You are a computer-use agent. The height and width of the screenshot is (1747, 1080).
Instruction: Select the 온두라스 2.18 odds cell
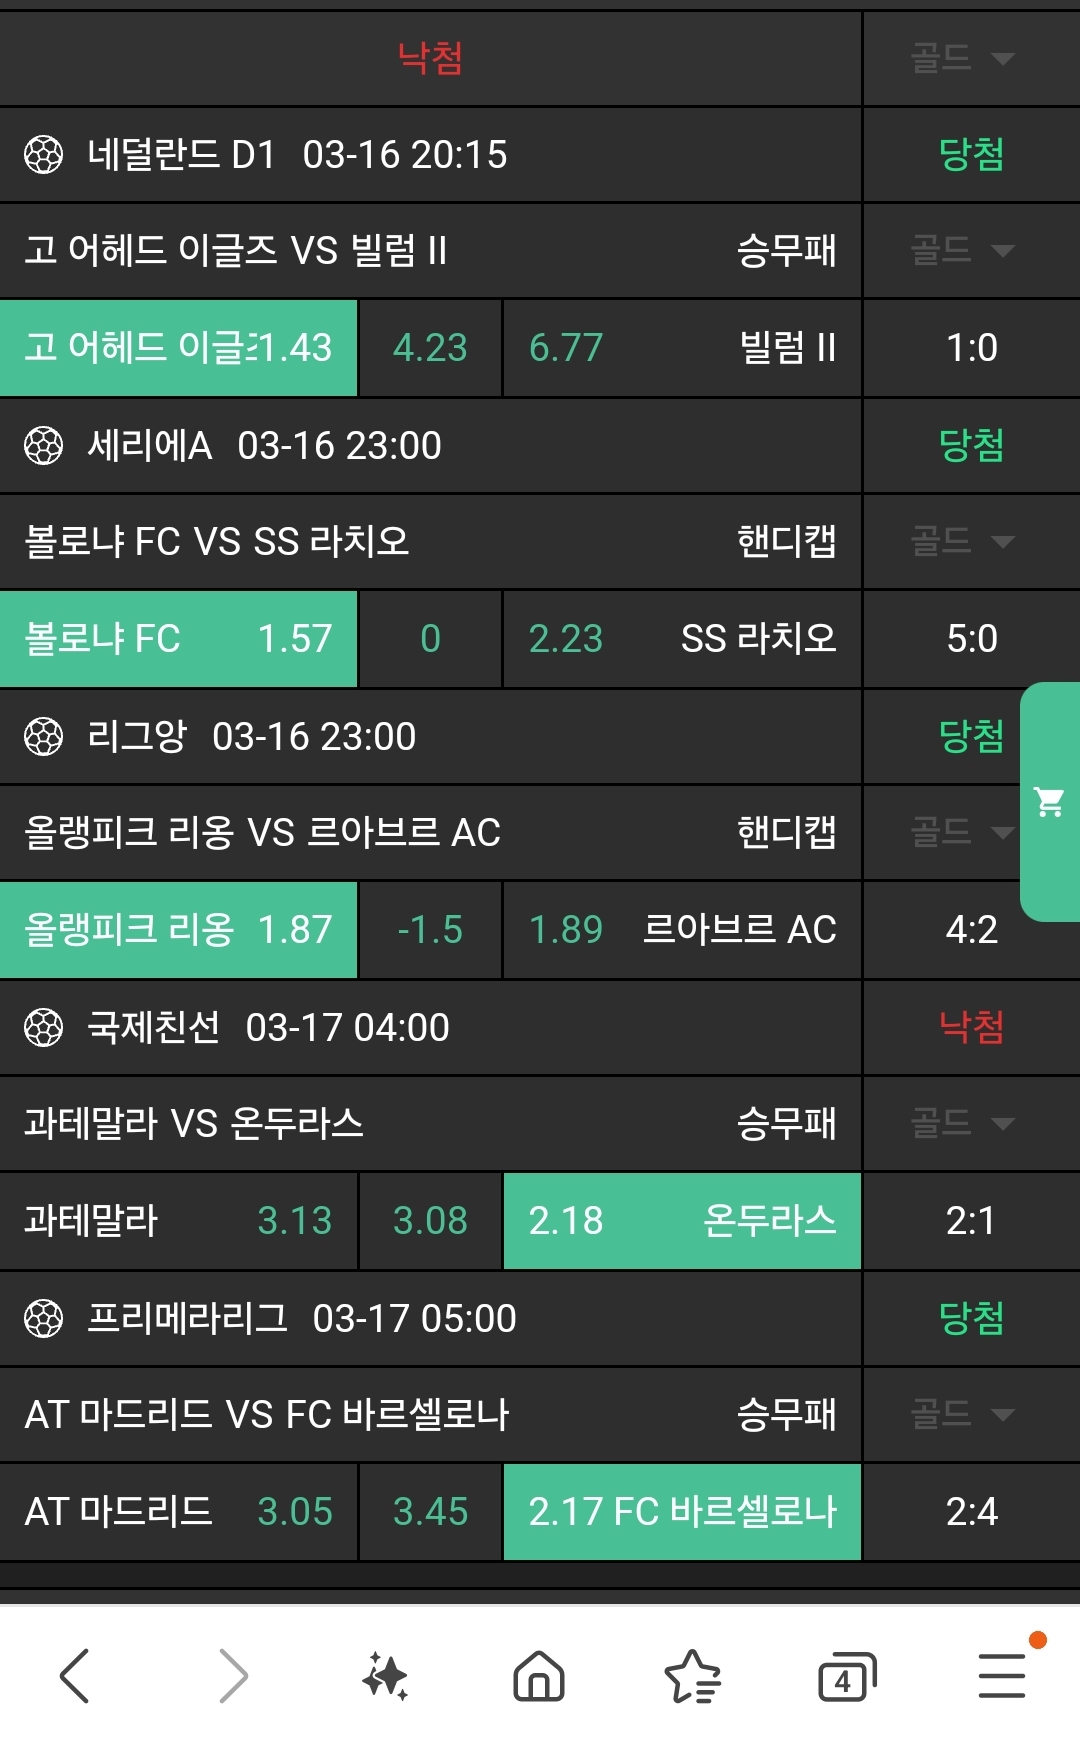[x=682, y=1221]
